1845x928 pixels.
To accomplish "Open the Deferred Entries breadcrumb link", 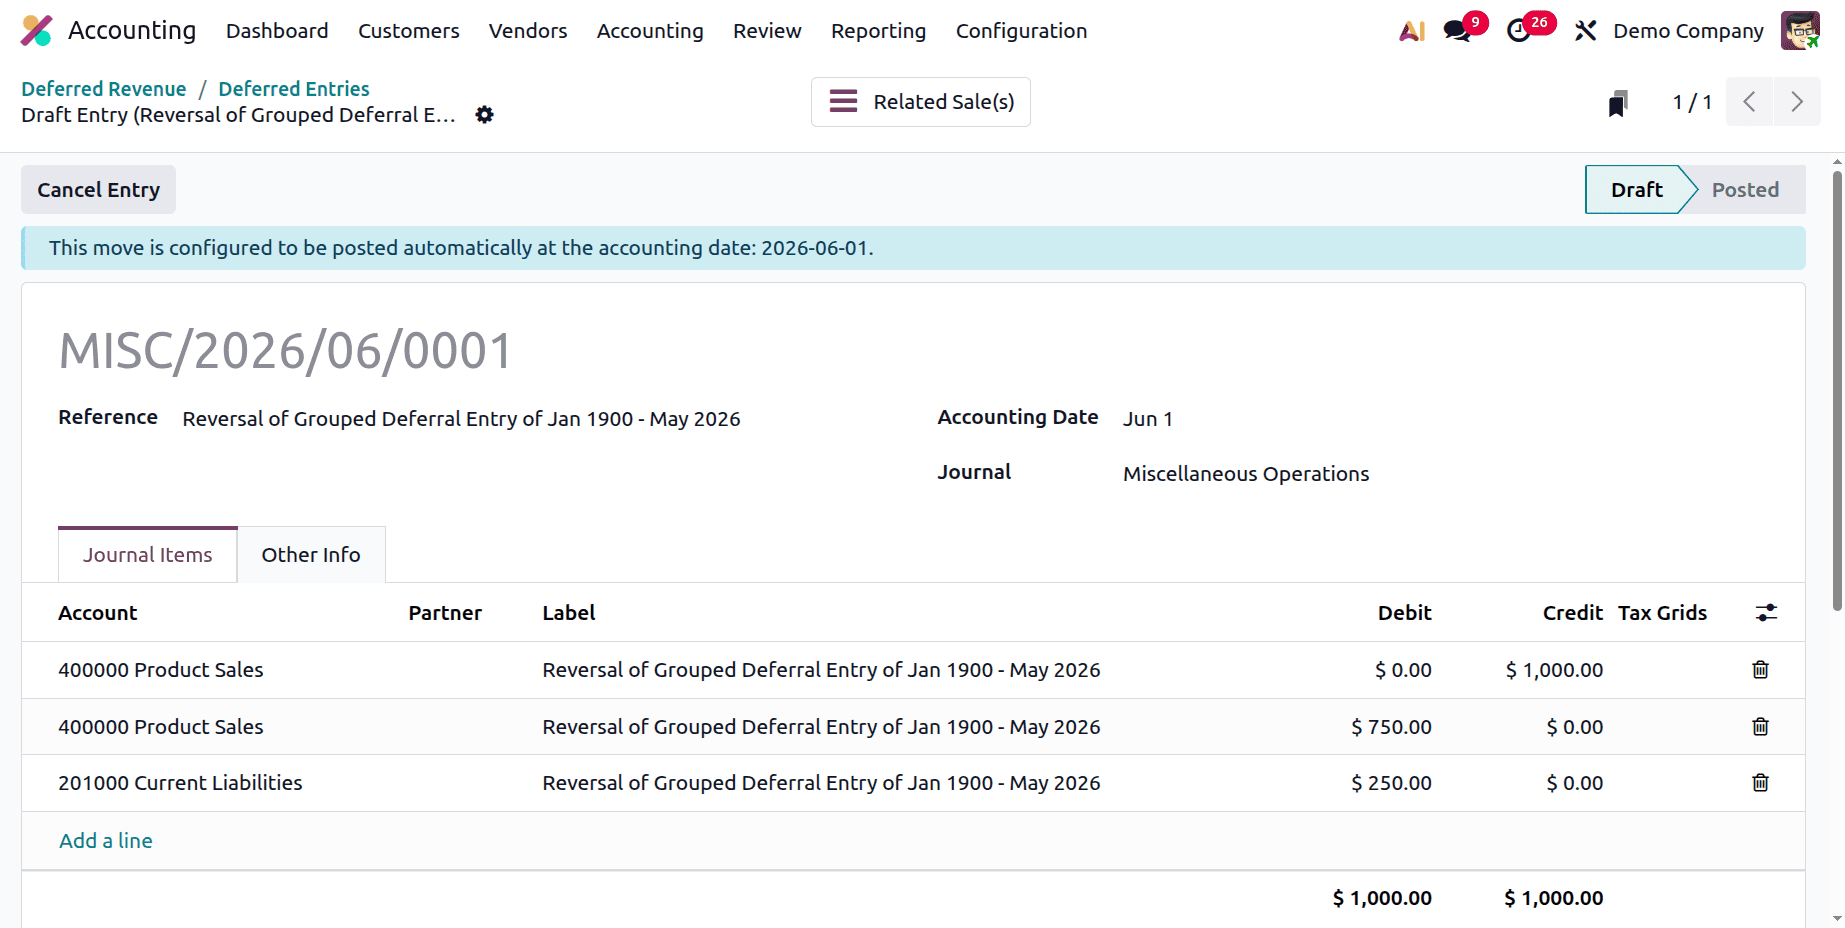I will [x=294, y=88].
